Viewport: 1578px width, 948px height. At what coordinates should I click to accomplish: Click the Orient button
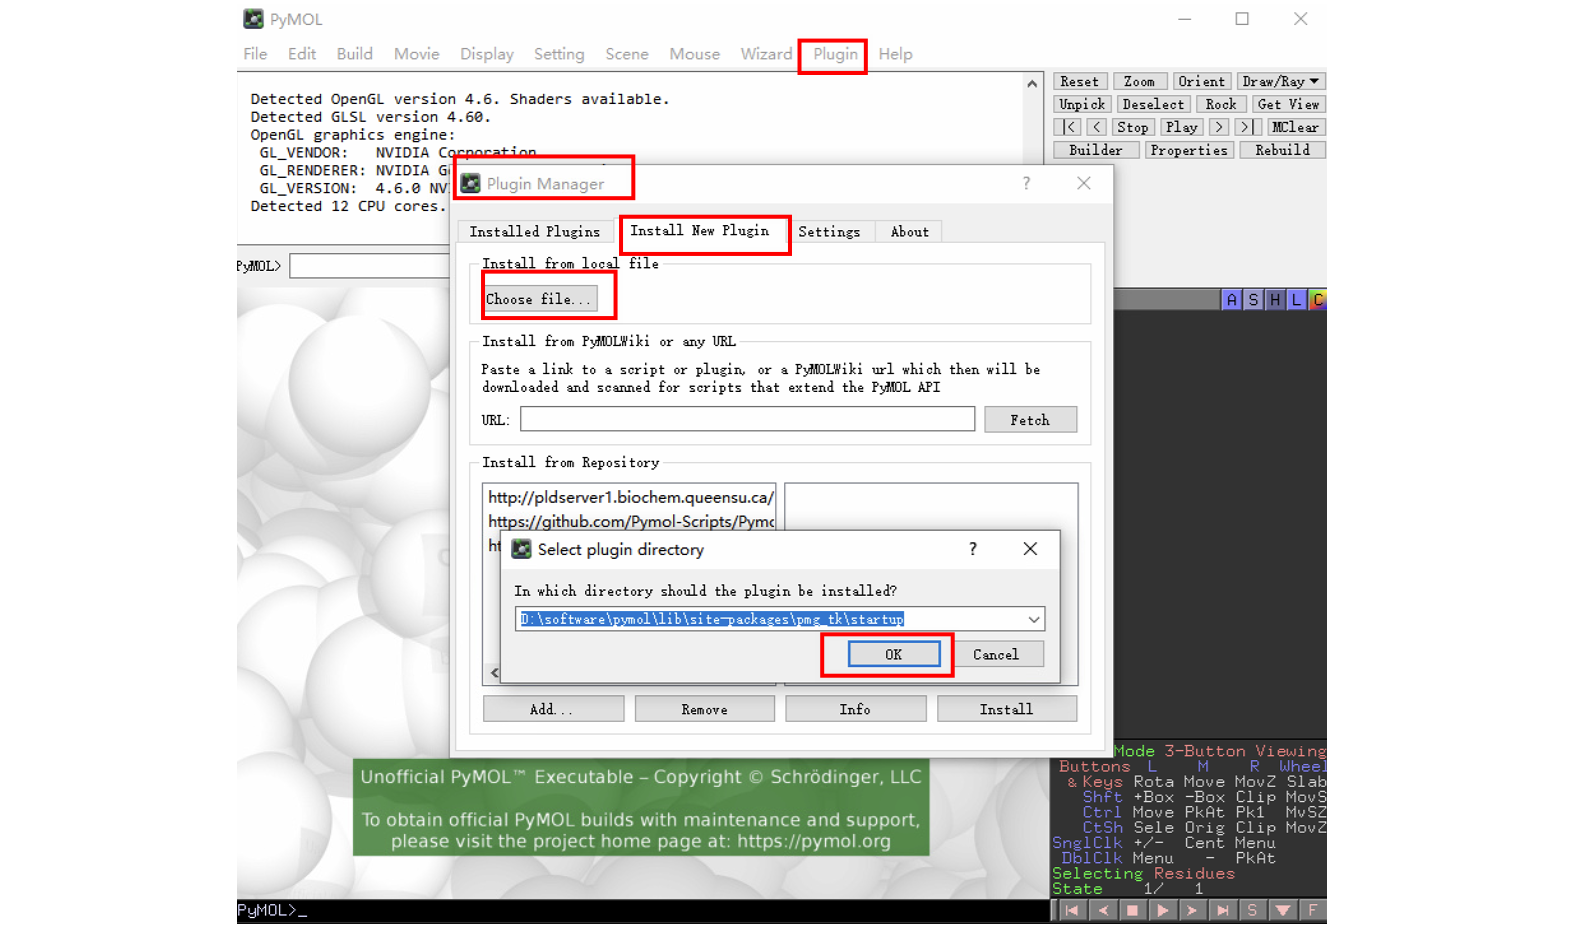pos(1201,81)
